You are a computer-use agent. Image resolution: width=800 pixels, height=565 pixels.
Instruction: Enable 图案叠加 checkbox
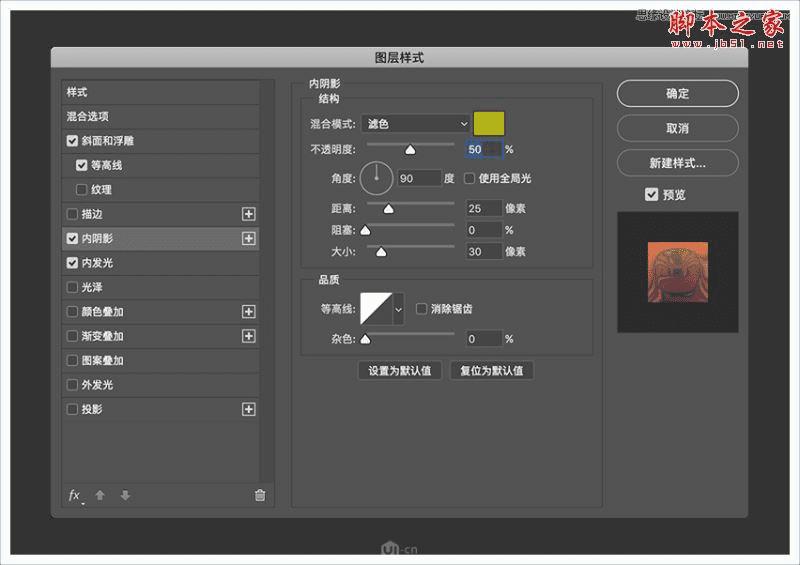pos(72,360)
